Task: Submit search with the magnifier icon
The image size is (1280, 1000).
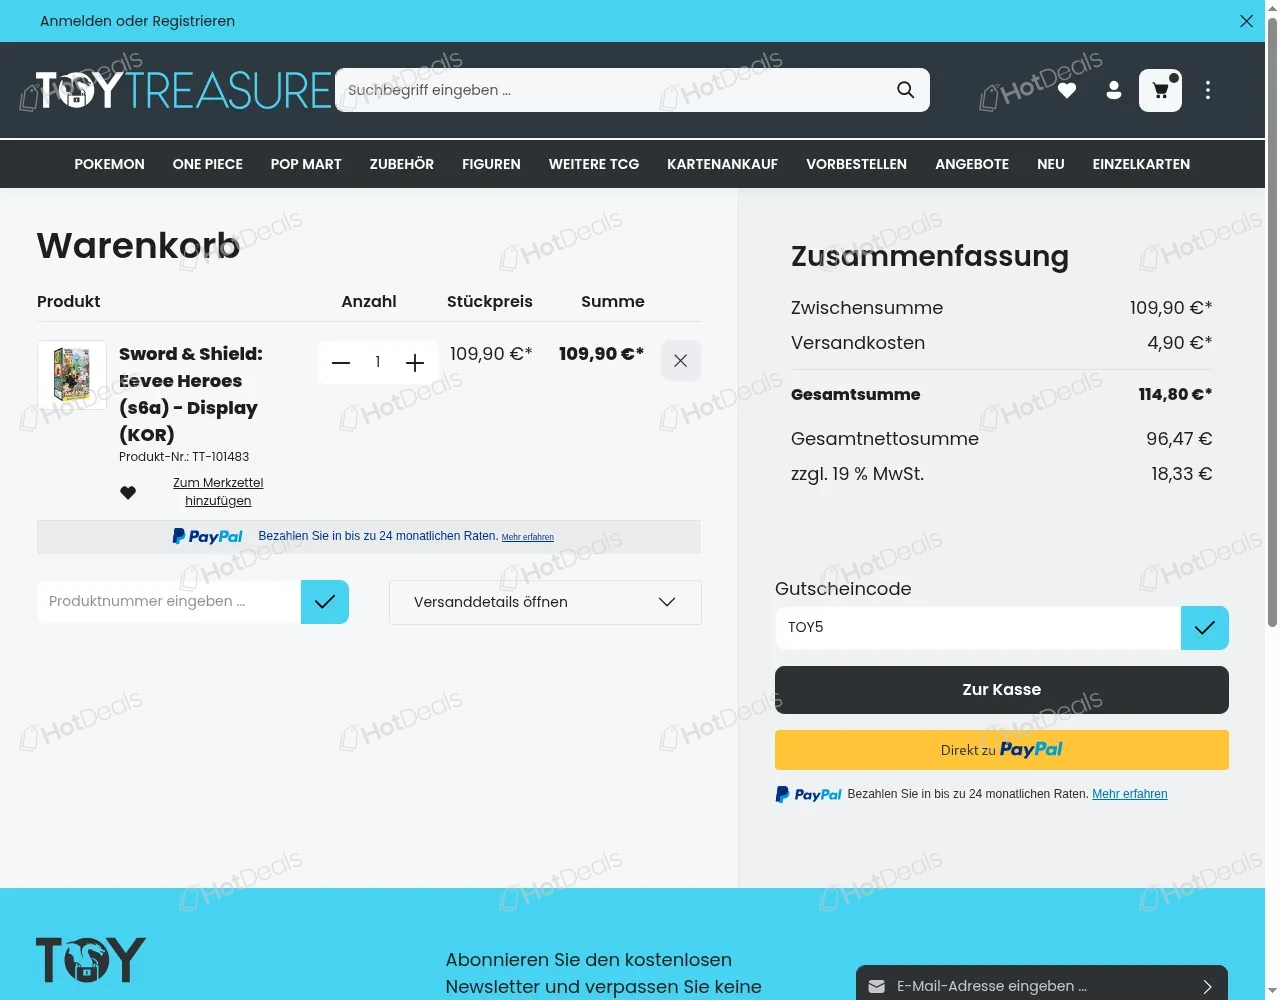Action: (x=905, y=90)
